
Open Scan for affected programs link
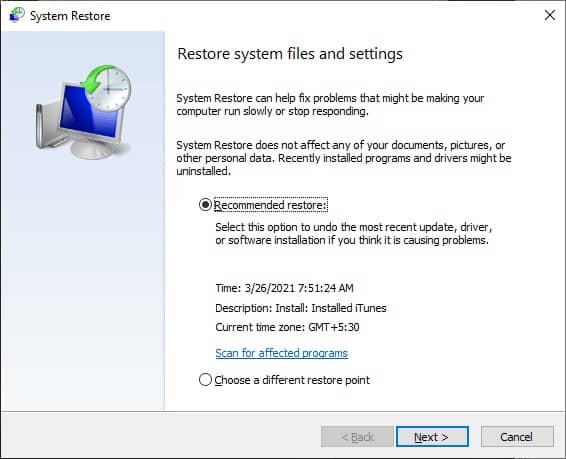click(282, 353)
